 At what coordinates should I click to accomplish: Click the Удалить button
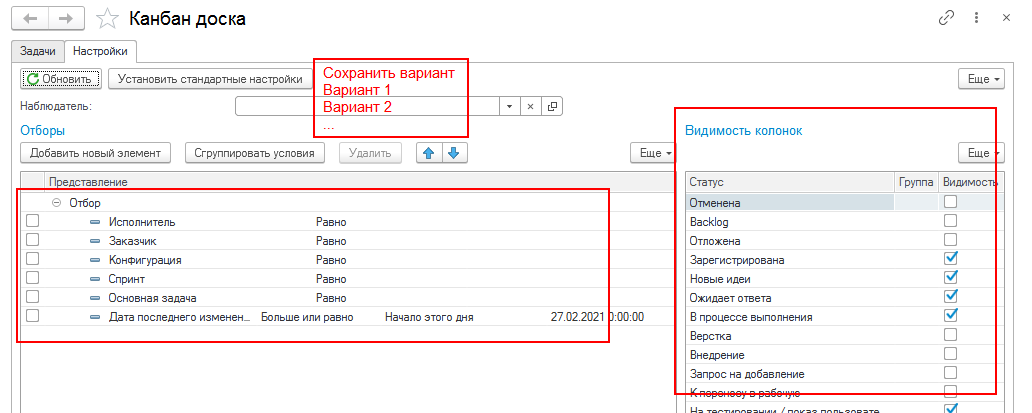tap(370, 153)
